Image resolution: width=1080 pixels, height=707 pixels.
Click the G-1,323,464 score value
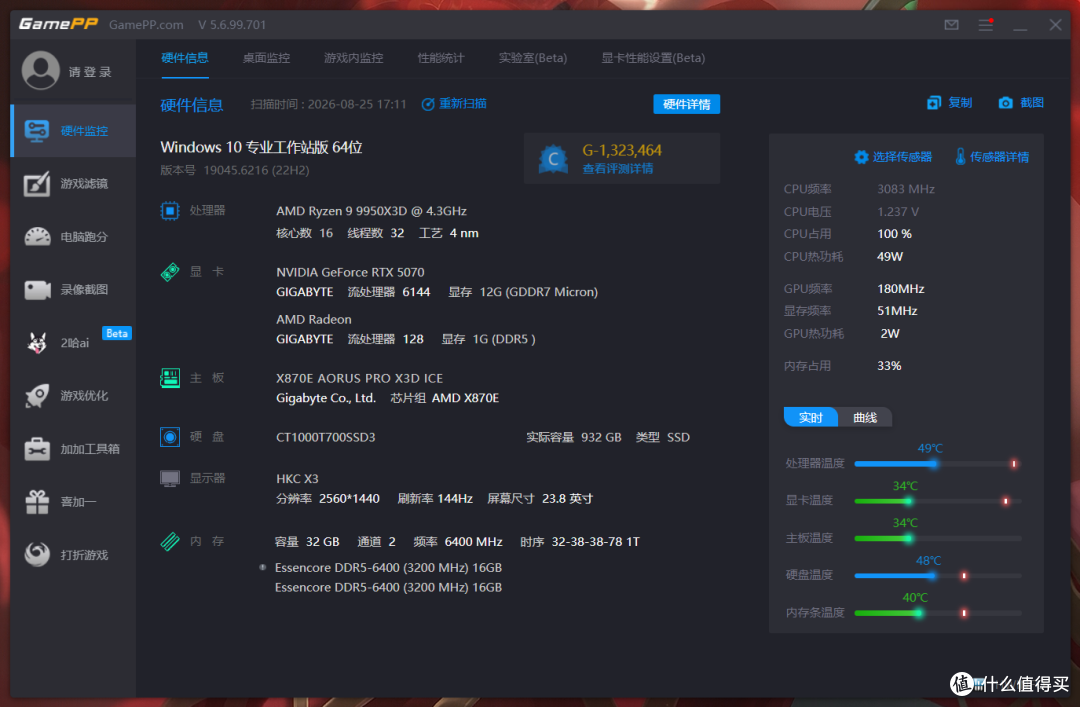622,150
